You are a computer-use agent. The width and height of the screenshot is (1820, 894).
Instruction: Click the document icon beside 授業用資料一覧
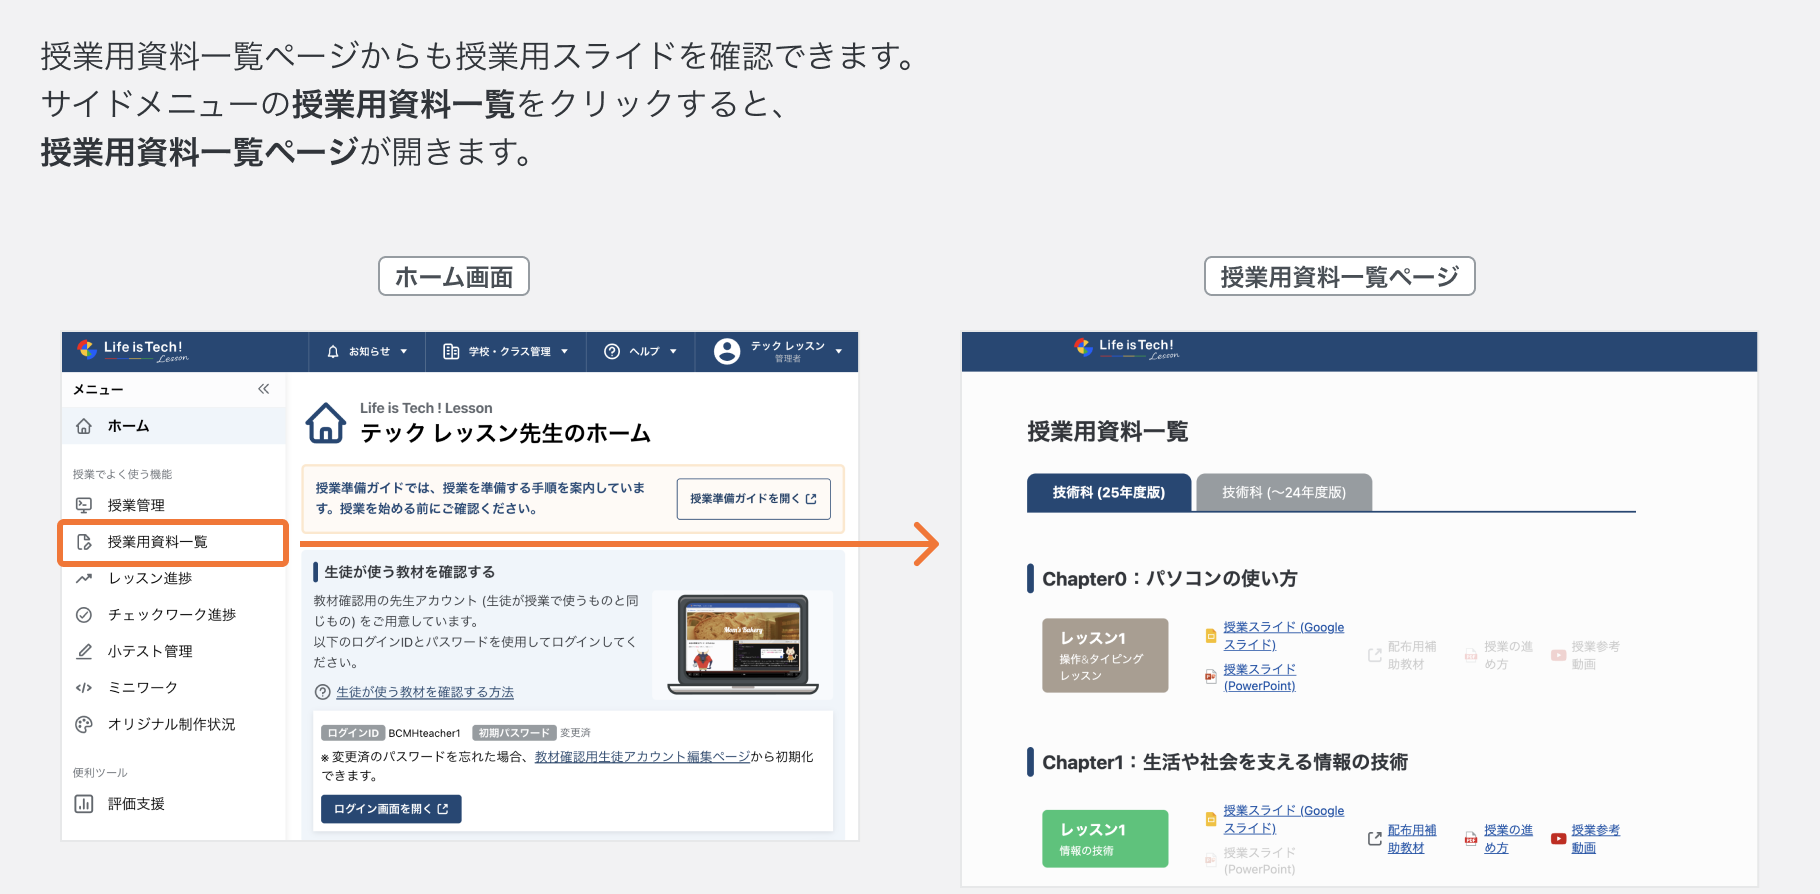click(84, 542)
